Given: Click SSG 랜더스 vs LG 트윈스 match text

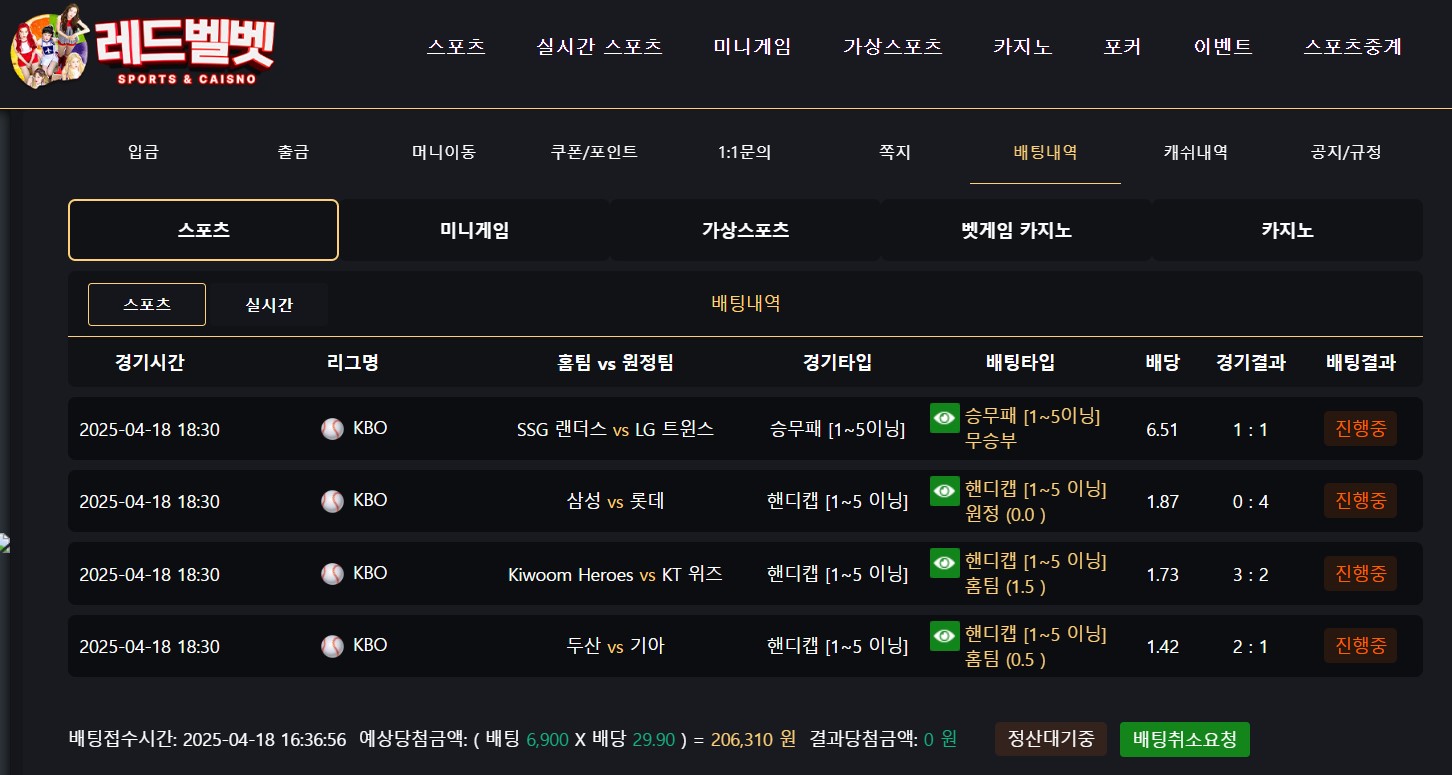Looking at the screenshot, I should [x=615, y=430].
